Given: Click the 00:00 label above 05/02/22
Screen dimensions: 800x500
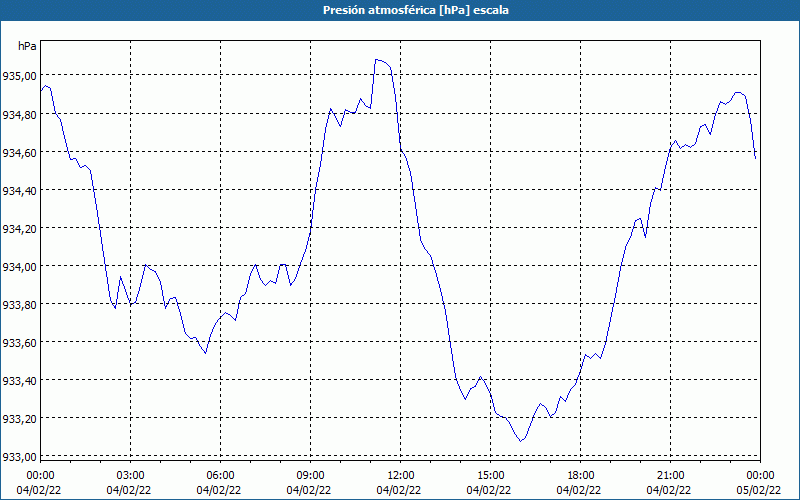Looking at the screenshot, I should coord(760,476).
